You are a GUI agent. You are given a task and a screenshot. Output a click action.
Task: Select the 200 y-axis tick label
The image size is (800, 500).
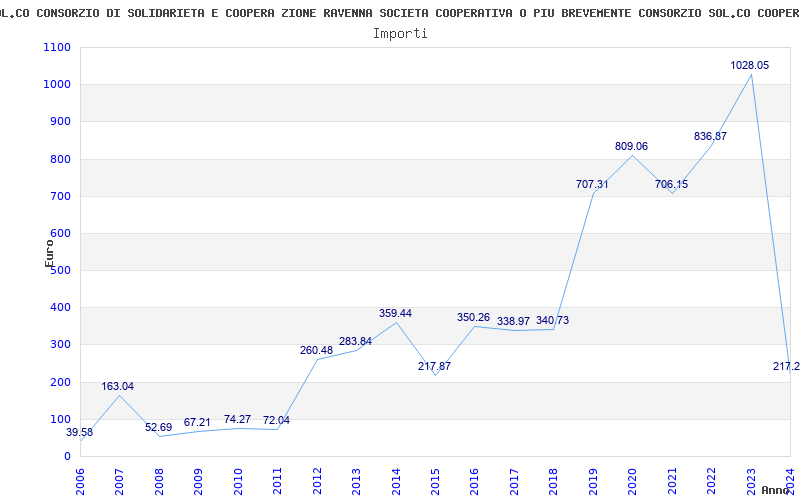(60, 382)
